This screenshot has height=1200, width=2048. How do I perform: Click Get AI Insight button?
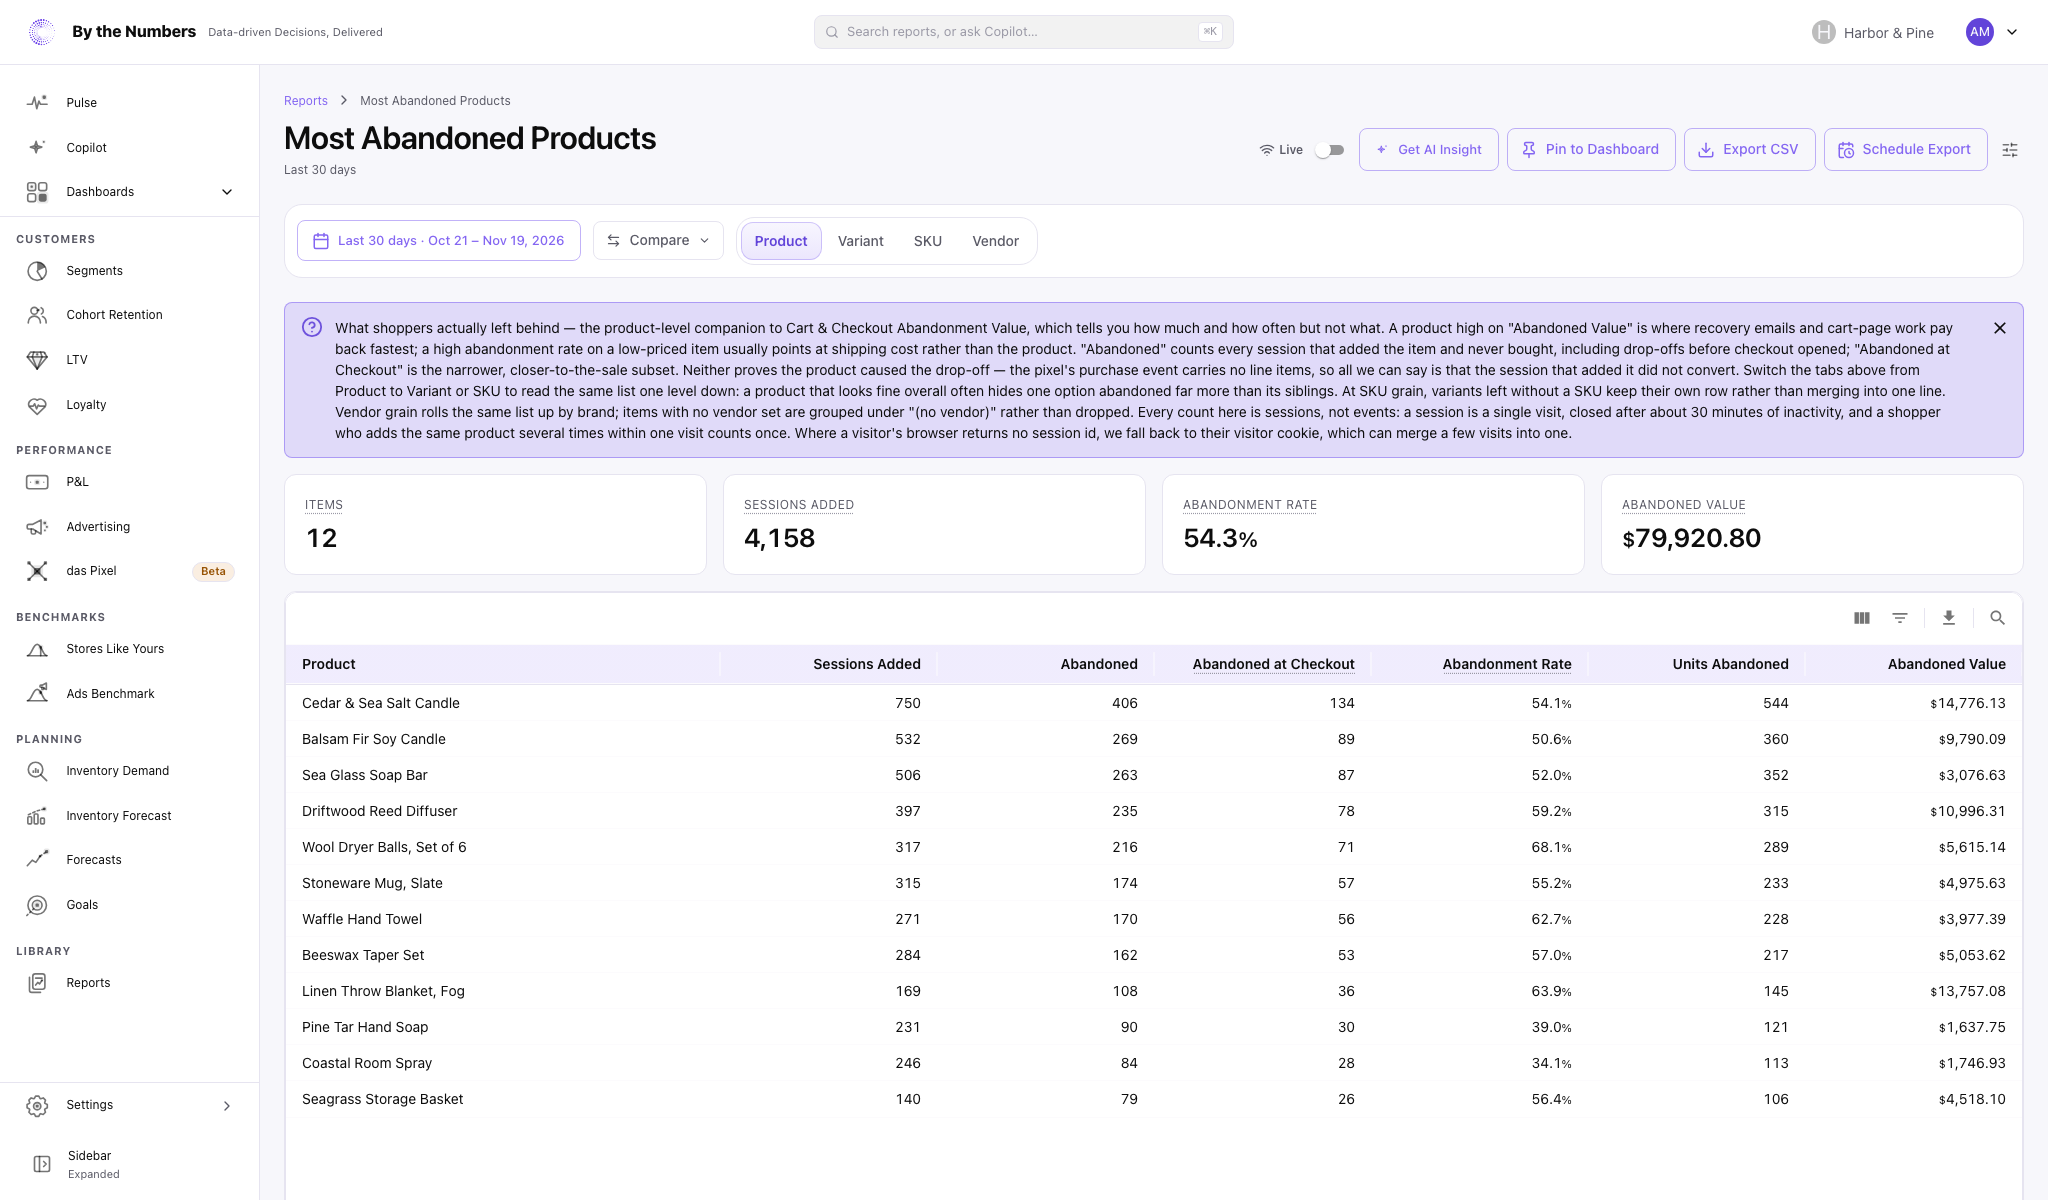tap(1429, 150)
